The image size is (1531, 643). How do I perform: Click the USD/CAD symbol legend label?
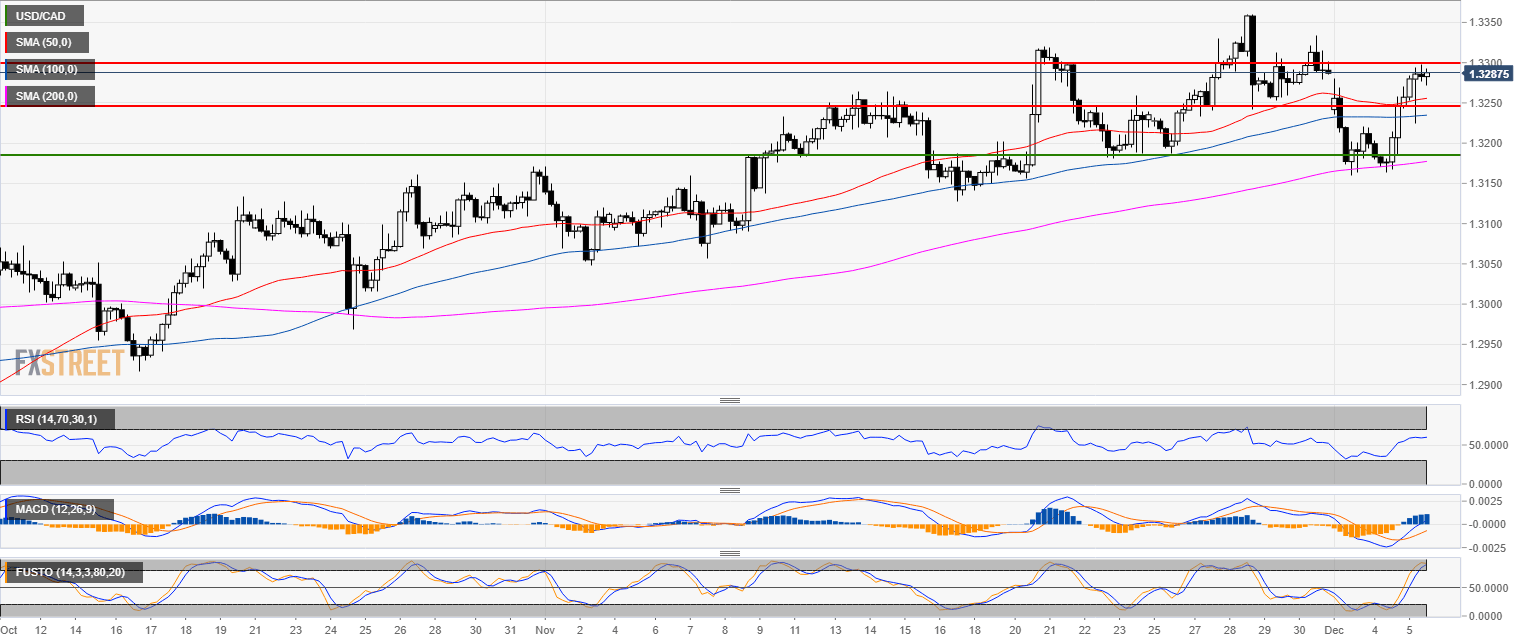[x=45, y=16]
